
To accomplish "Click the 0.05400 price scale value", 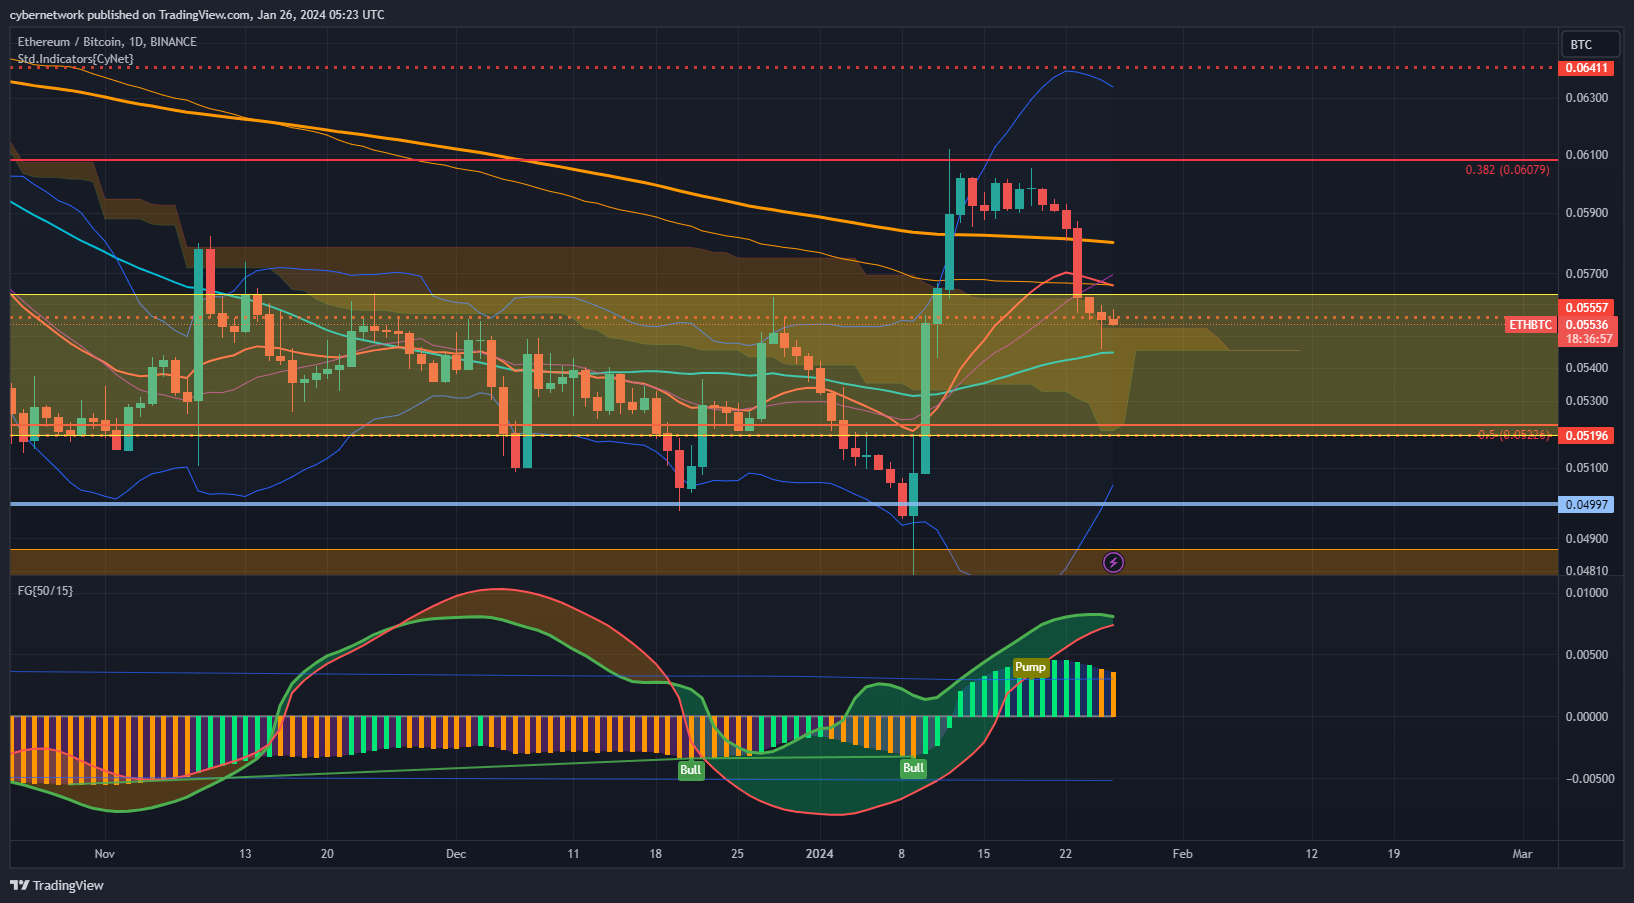I will pyautogui.click(x=1587, y=368).
